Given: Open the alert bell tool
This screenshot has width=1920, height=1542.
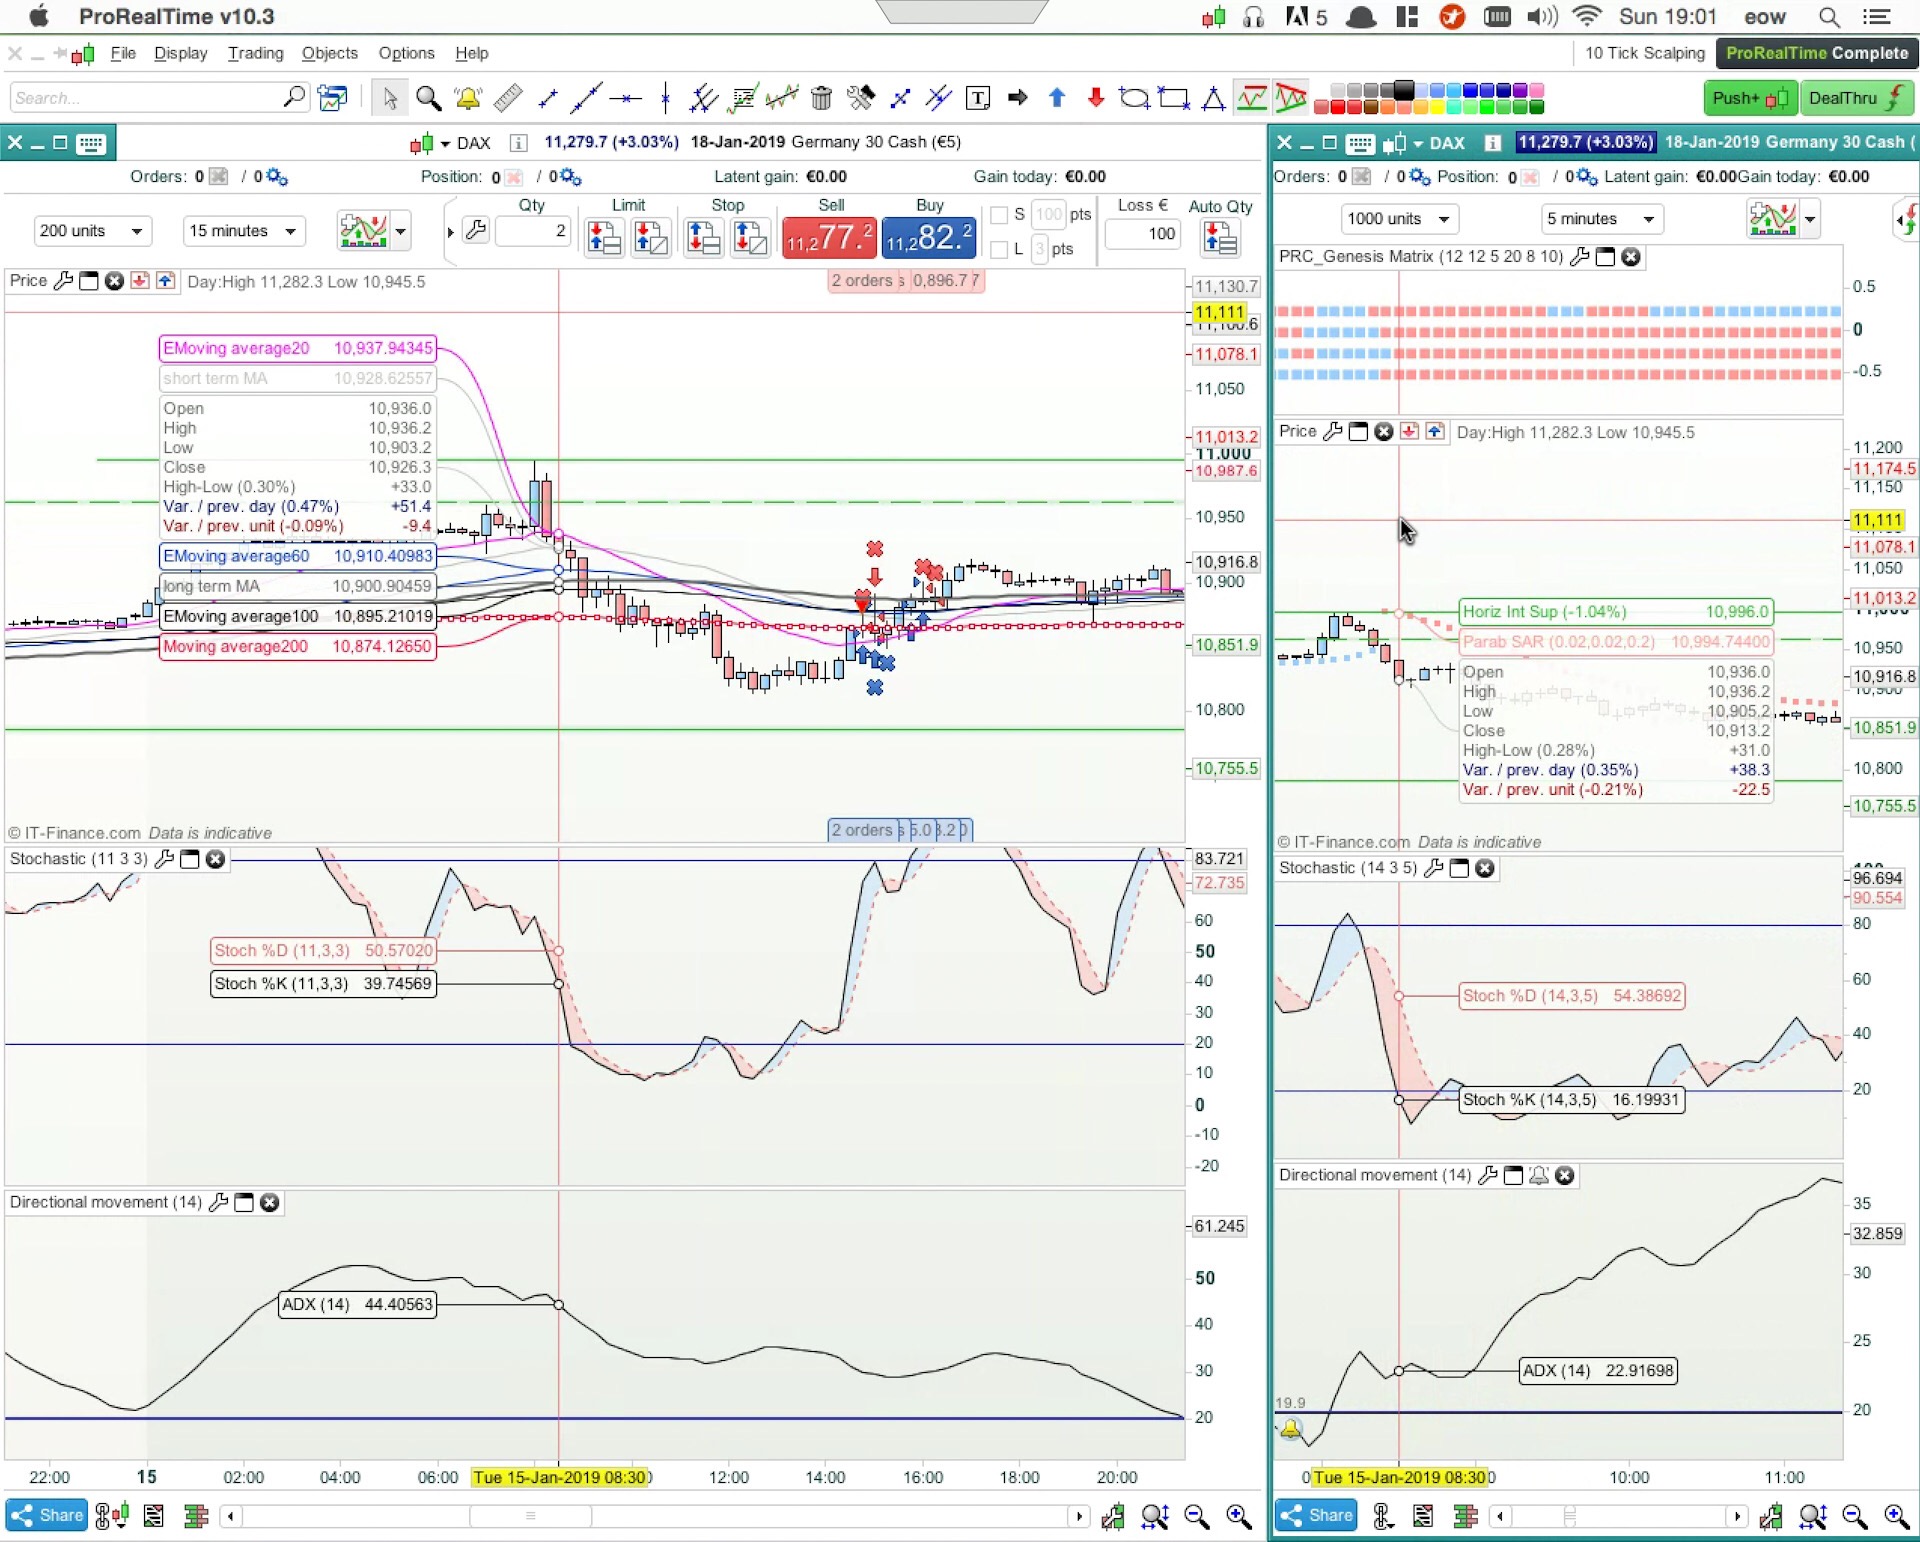Looking at the screenshot, I should (x=467, y=98).
